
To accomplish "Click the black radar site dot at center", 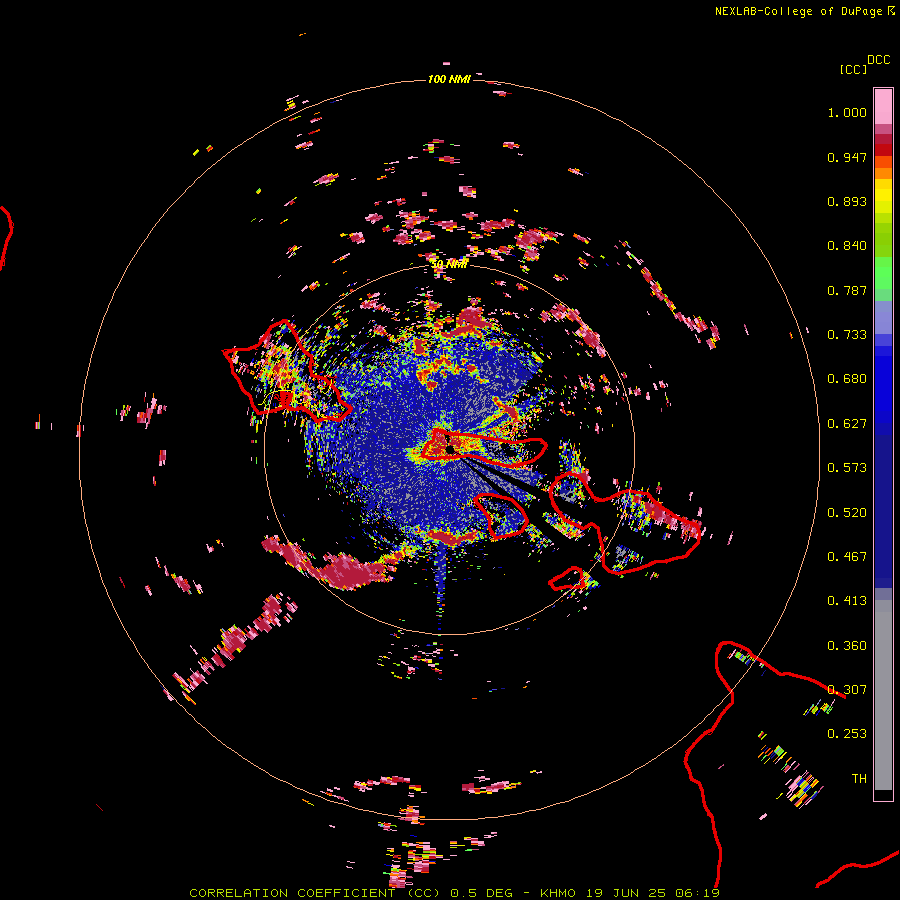I will coord(451,449).
